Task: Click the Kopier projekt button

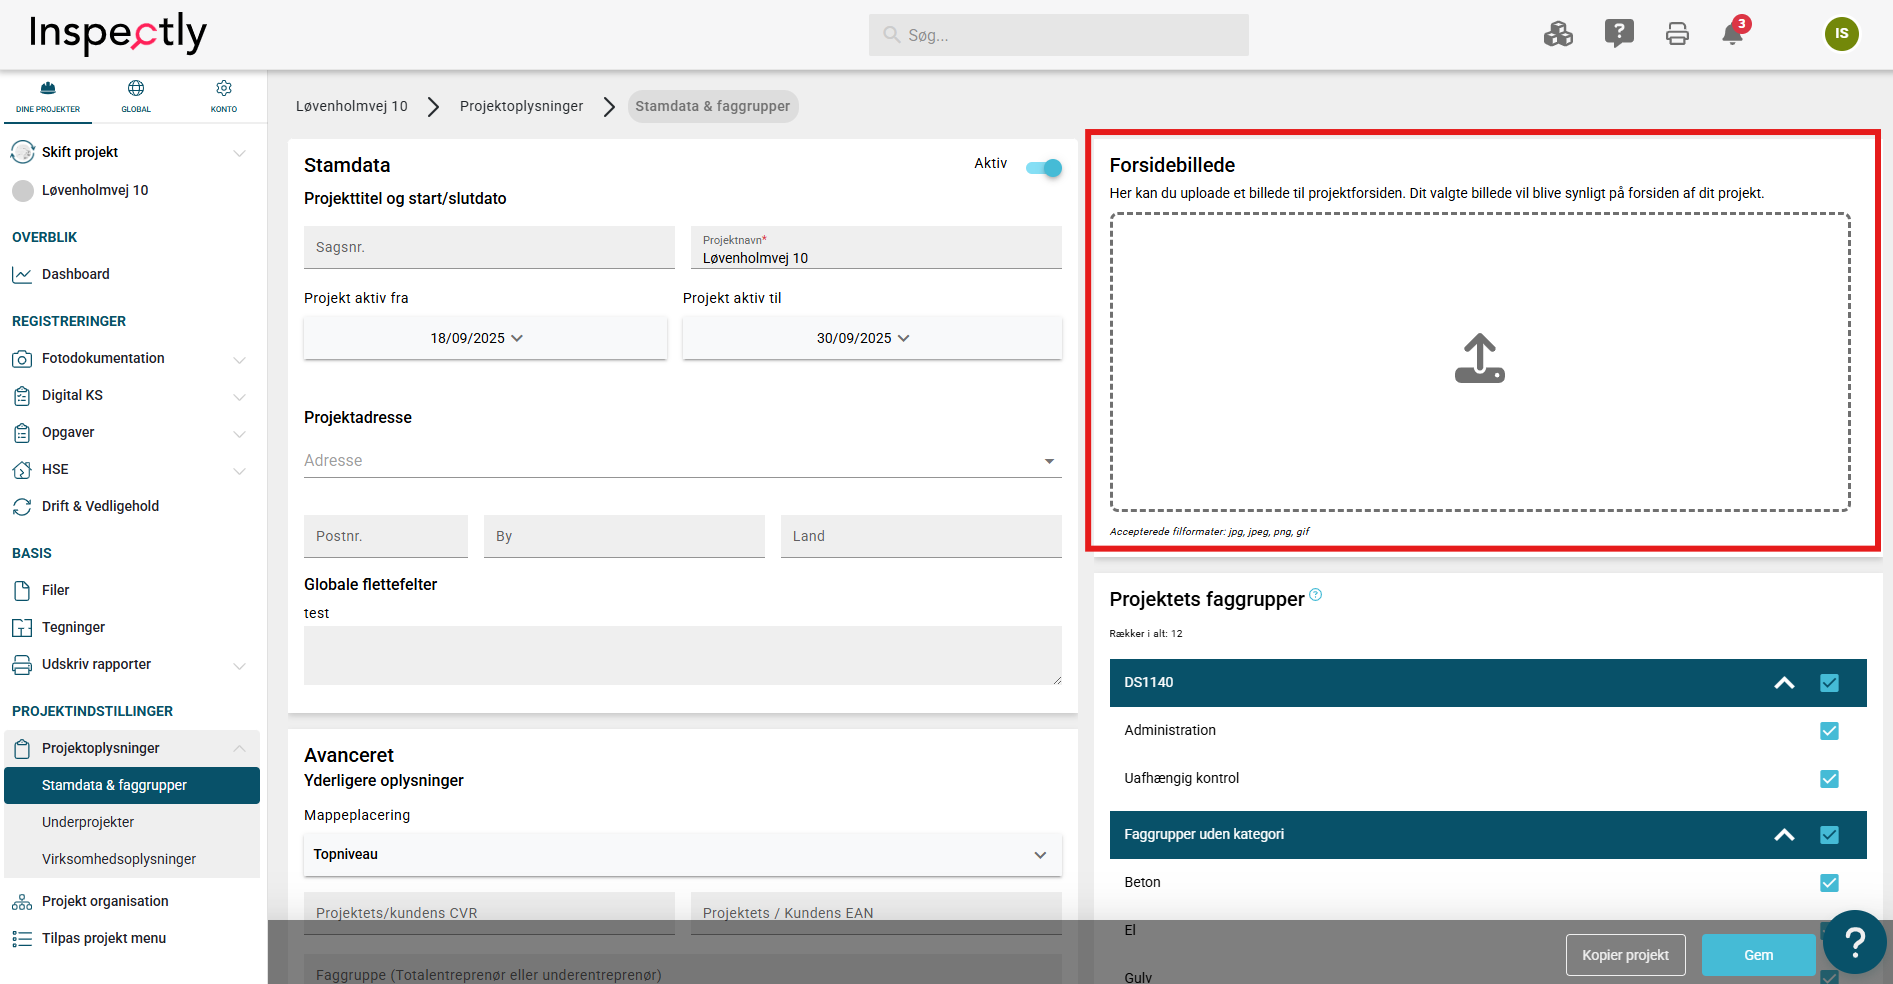Action: 1625,955
